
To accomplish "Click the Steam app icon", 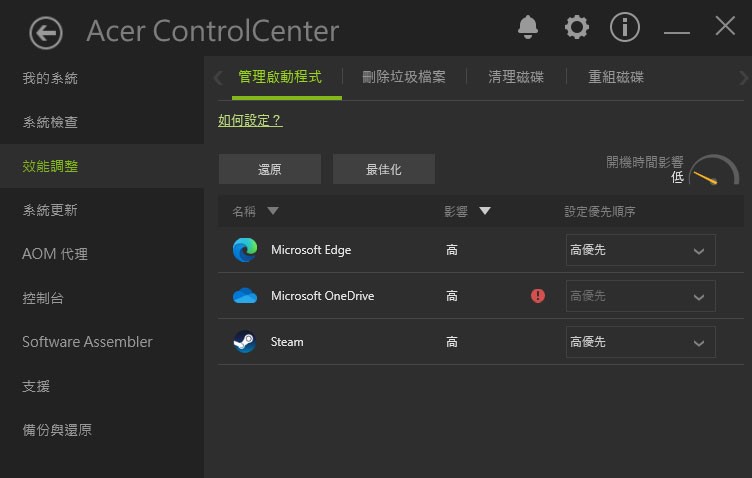I will (x=245, y=342).
